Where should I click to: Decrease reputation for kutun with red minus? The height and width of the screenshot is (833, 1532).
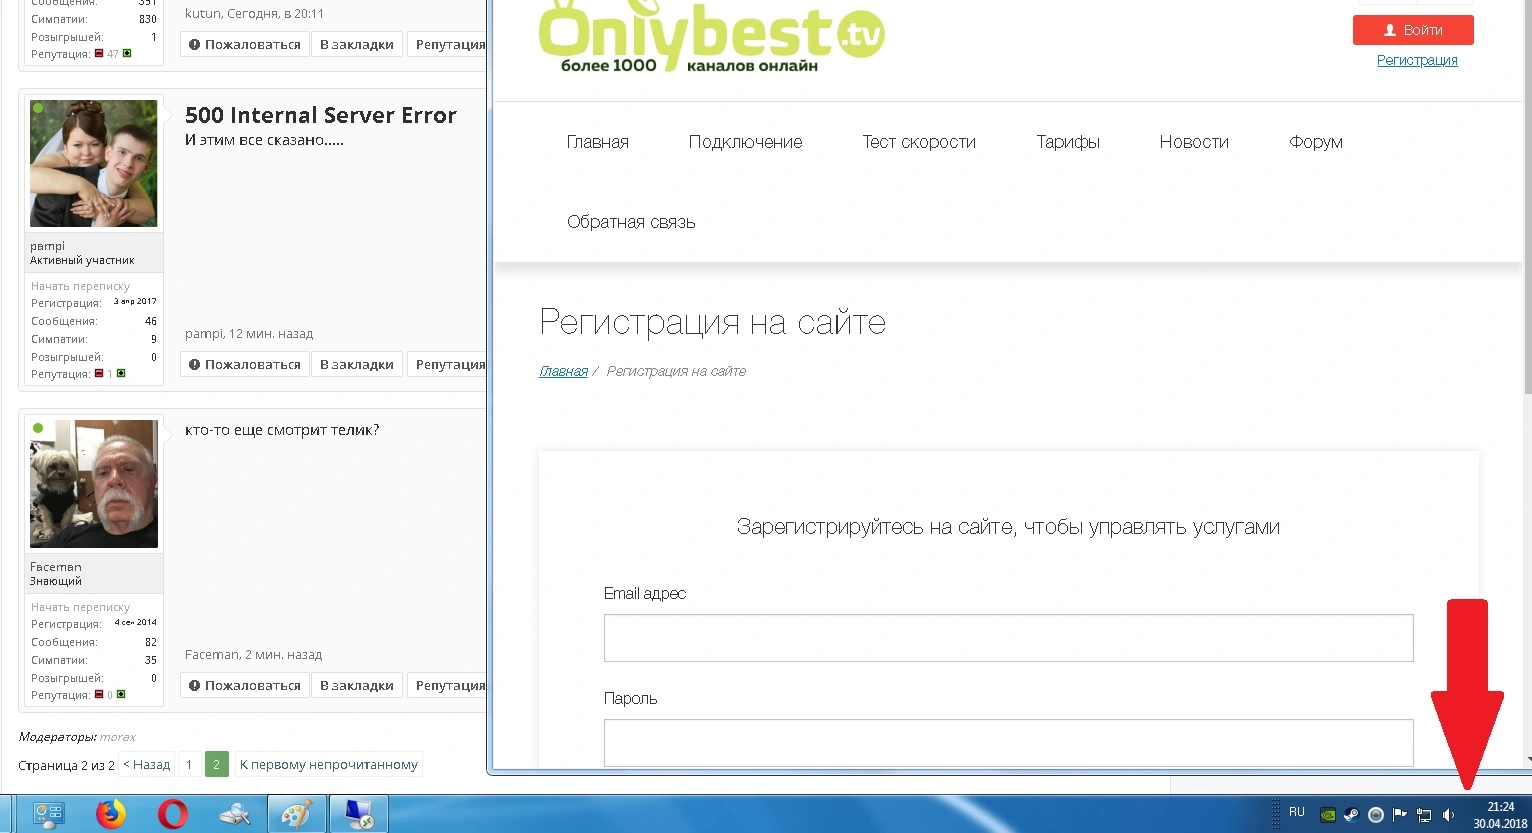coord(99,53)
